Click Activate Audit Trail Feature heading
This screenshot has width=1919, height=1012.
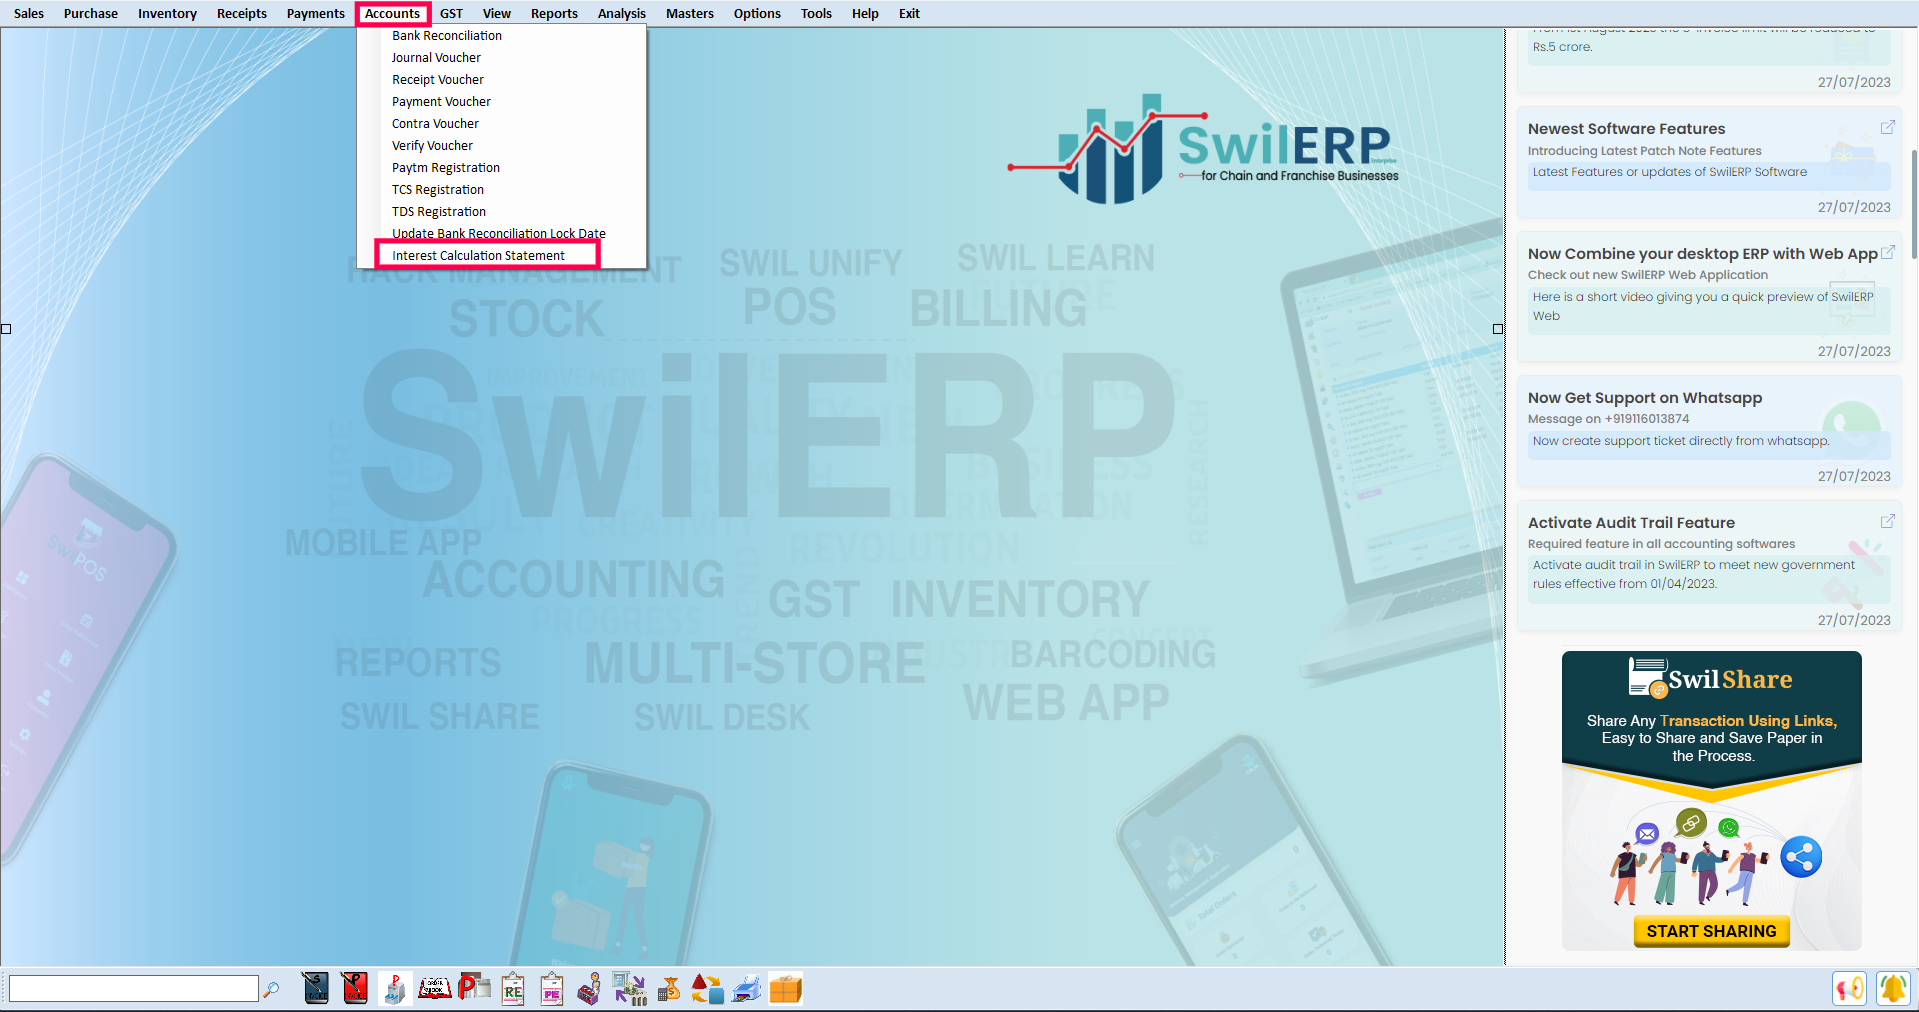click(1631, 522)
